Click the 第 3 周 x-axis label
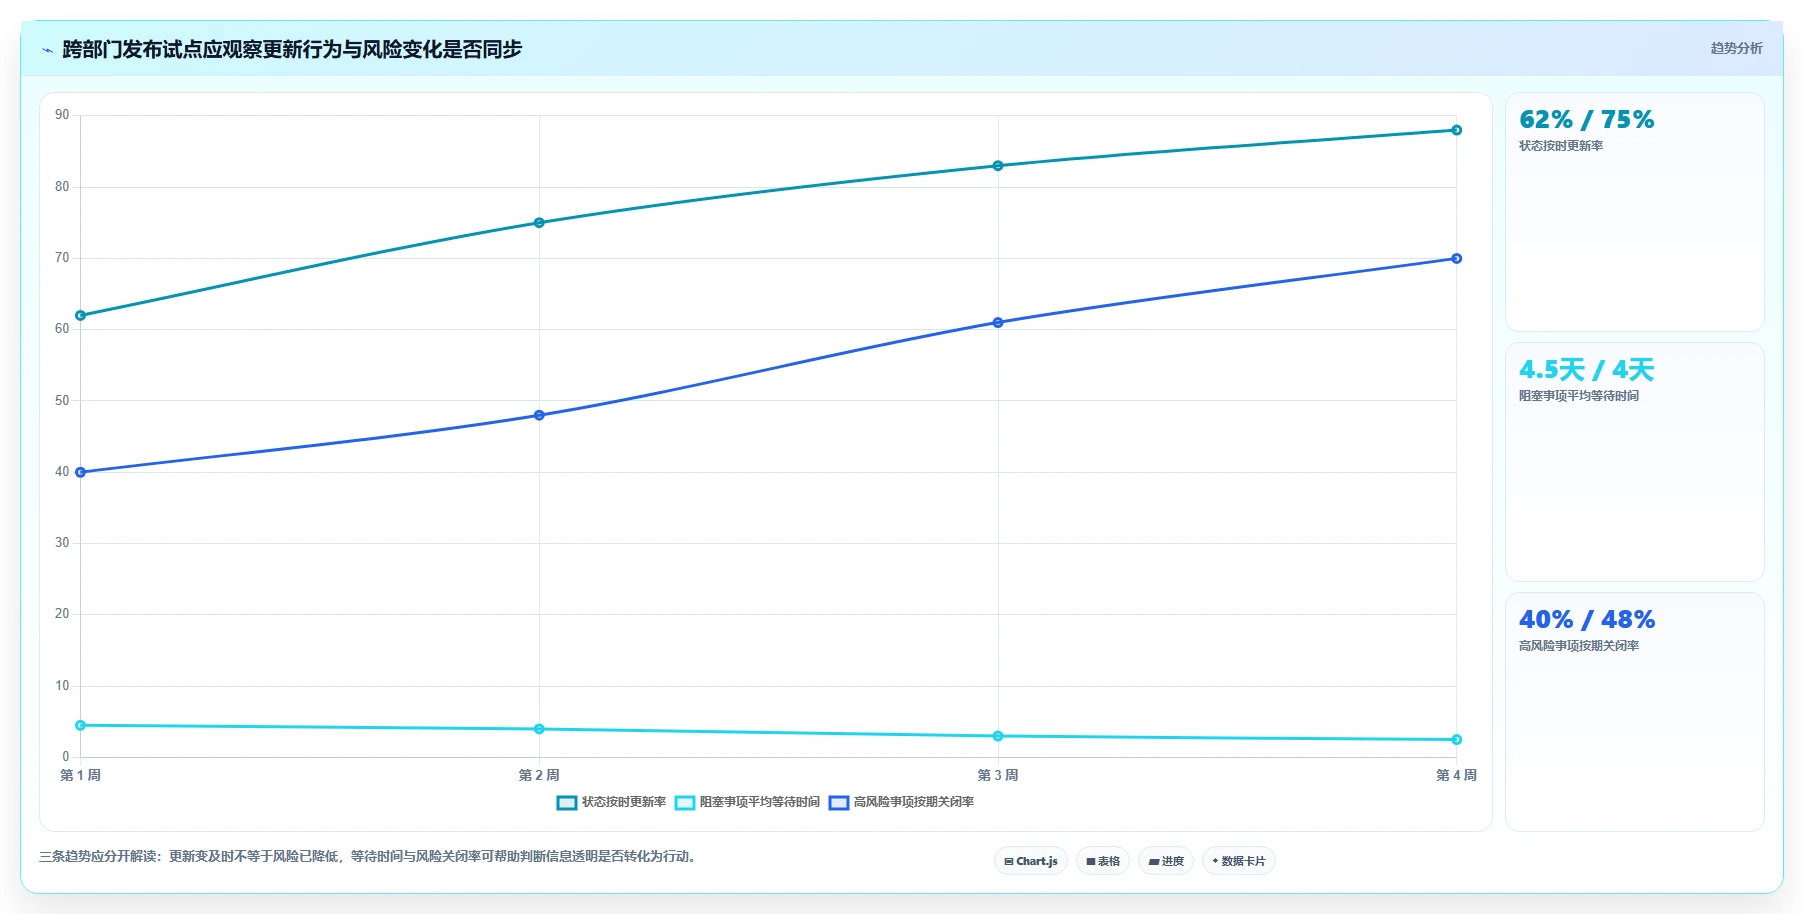Image resolution: width=1804 pixels, height=914 pixels. pos(998,775)
